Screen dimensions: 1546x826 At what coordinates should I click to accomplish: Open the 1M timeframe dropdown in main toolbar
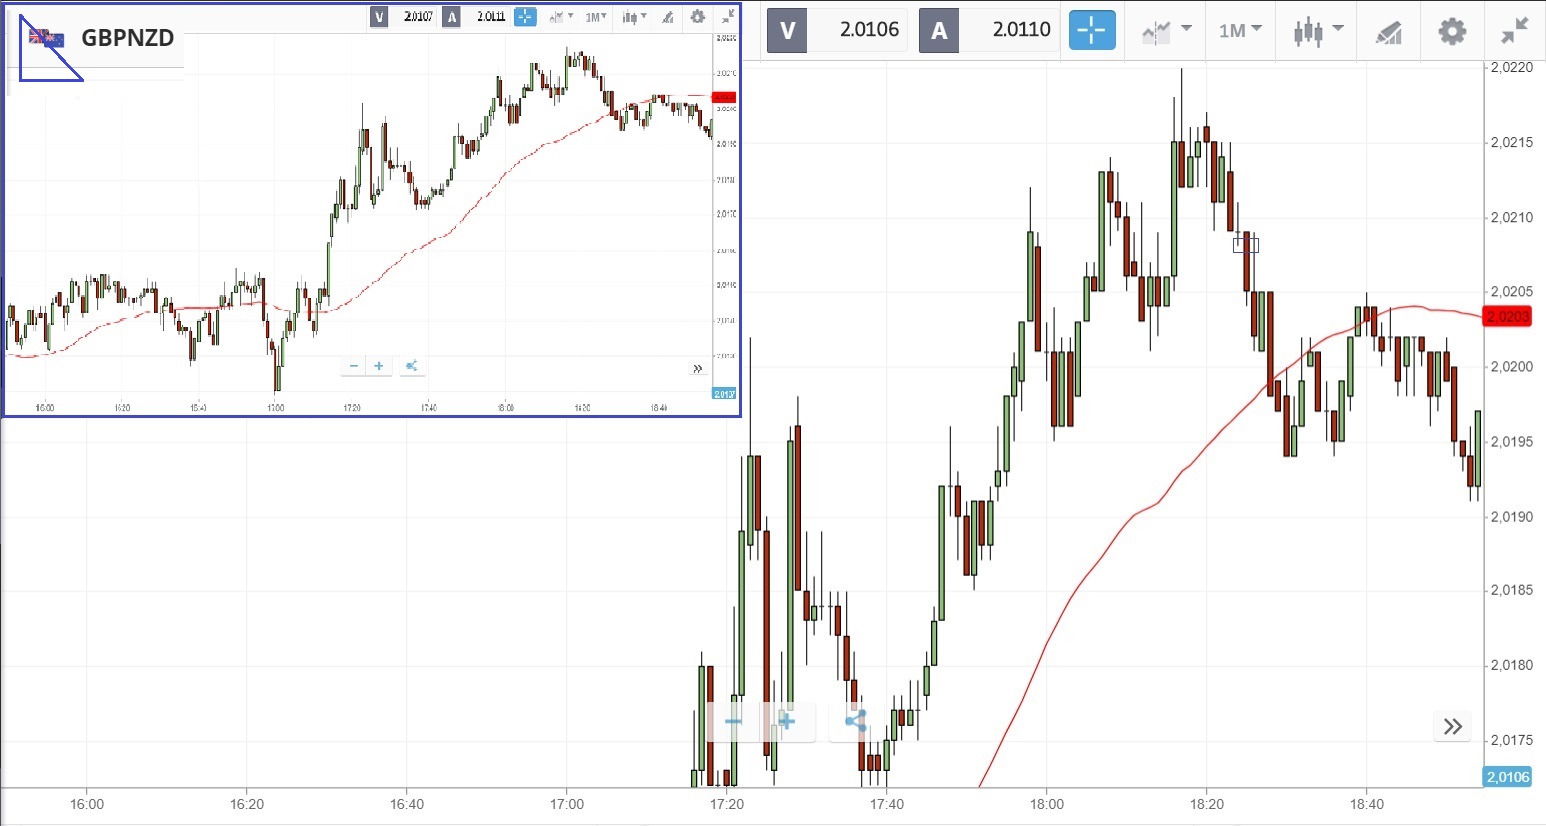[1240, 31]
